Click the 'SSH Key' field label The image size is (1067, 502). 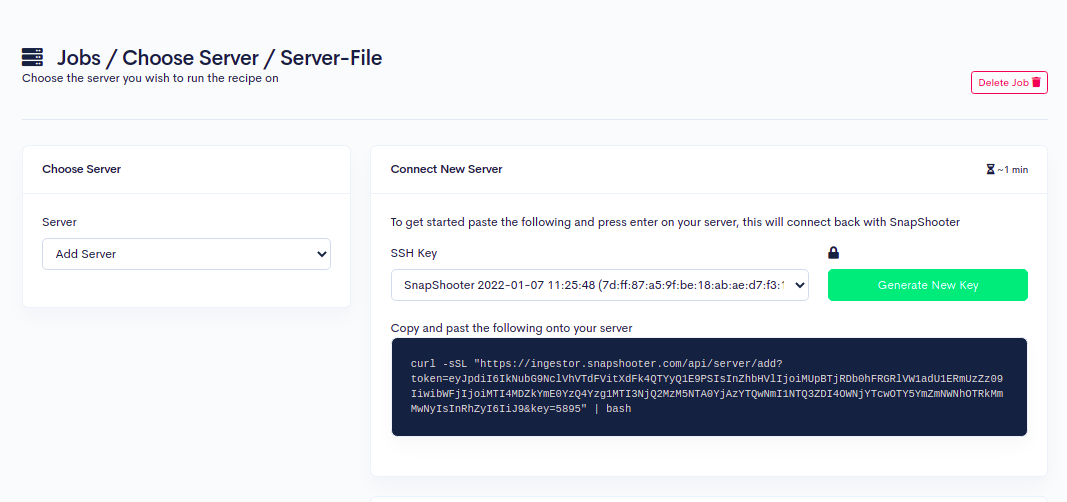click(x=414, y=253)
